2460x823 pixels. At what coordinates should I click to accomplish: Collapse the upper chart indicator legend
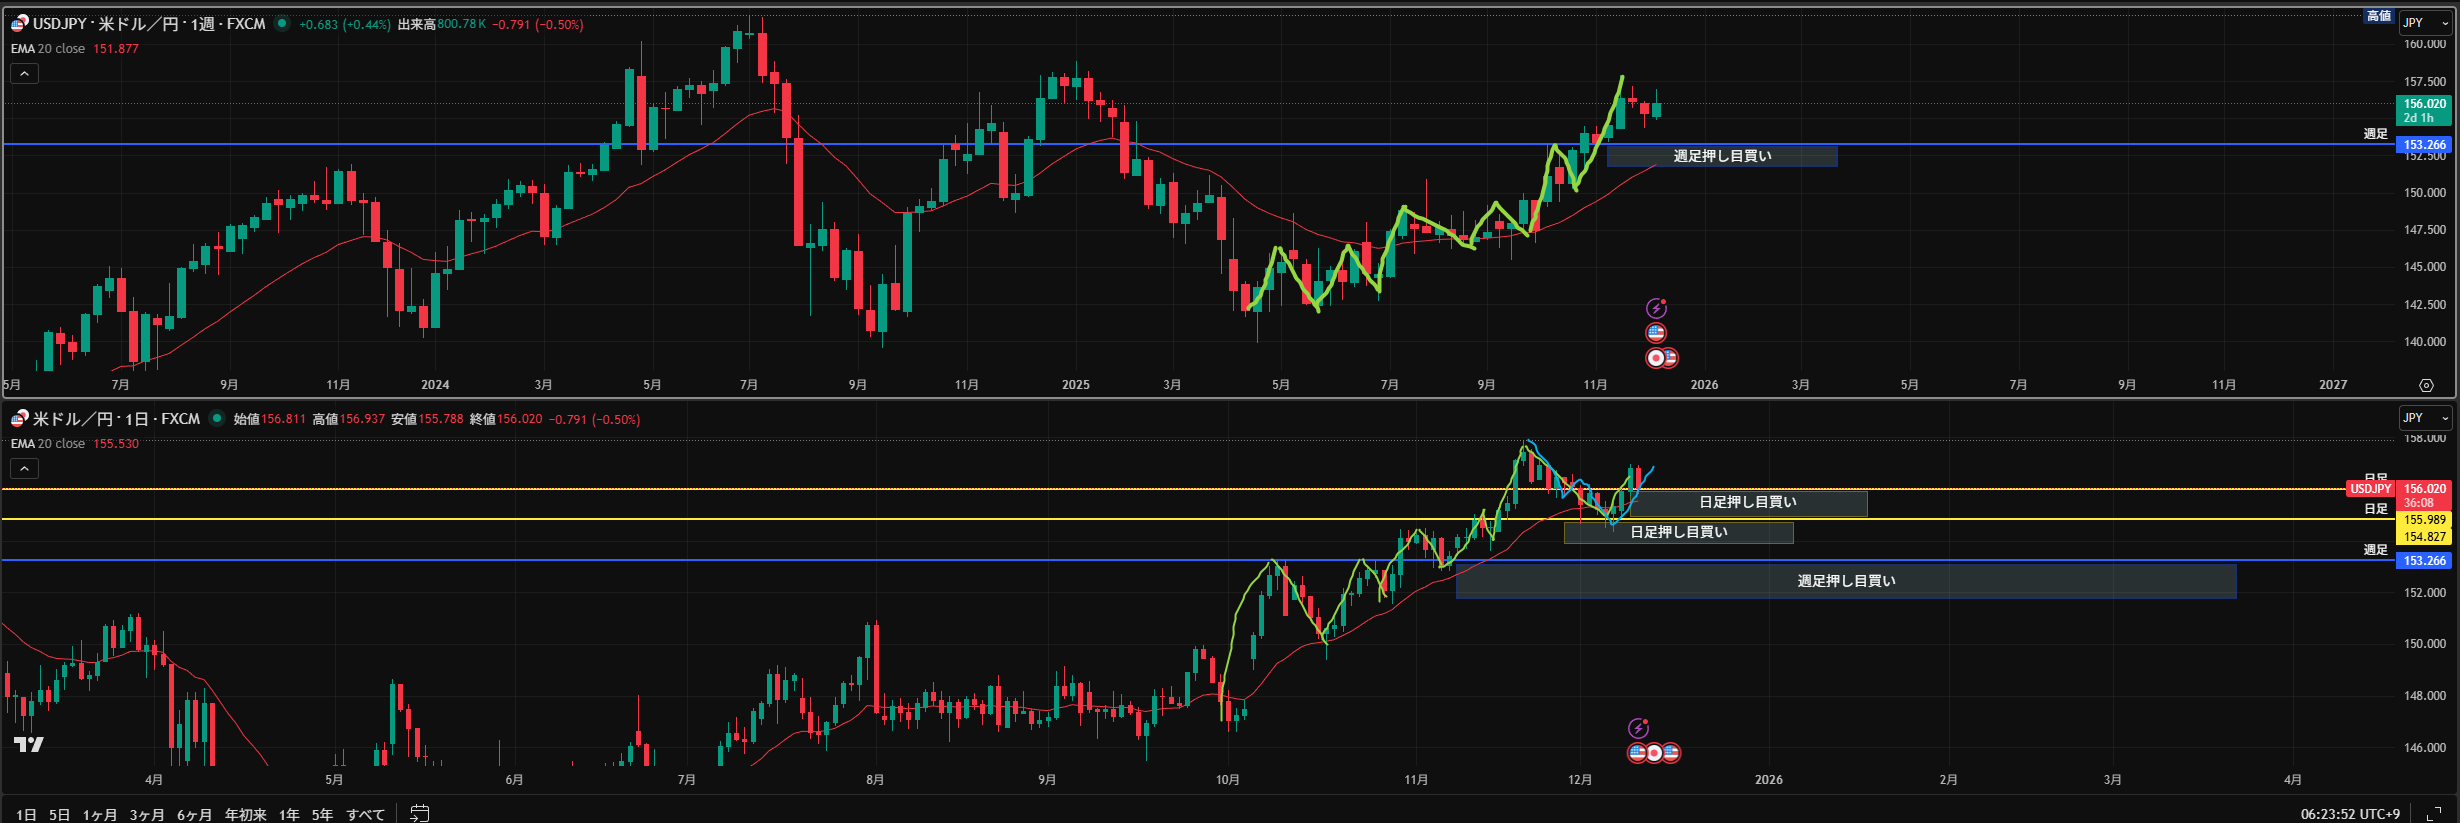coord(24,73)
